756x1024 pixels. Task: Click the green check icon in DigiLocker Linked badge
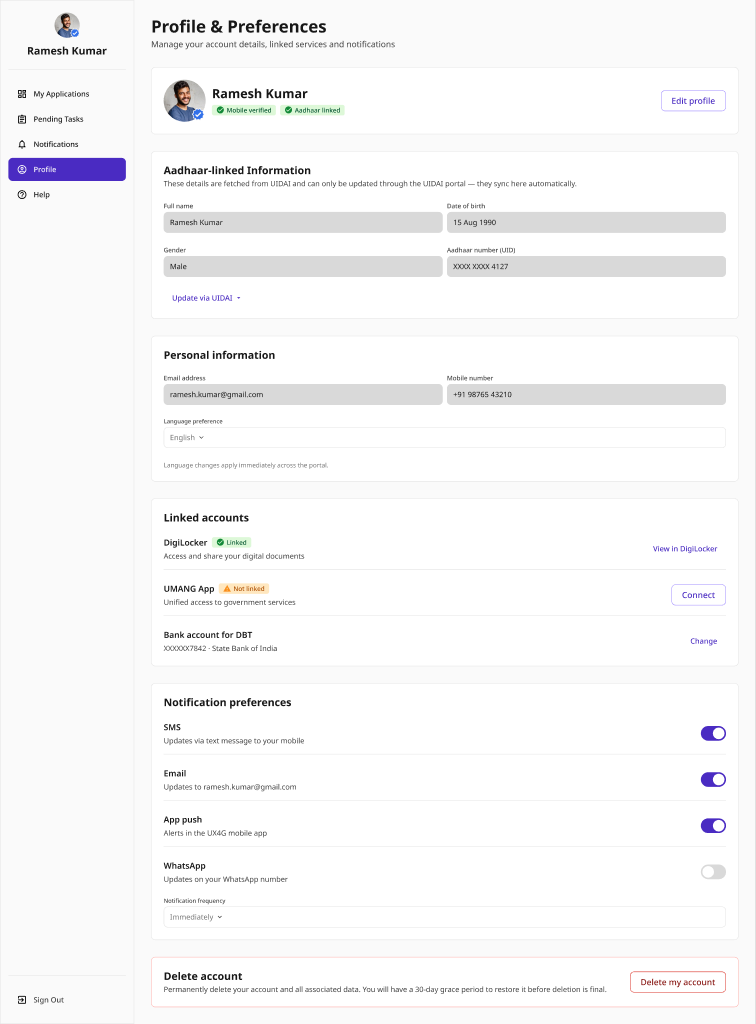220,543
